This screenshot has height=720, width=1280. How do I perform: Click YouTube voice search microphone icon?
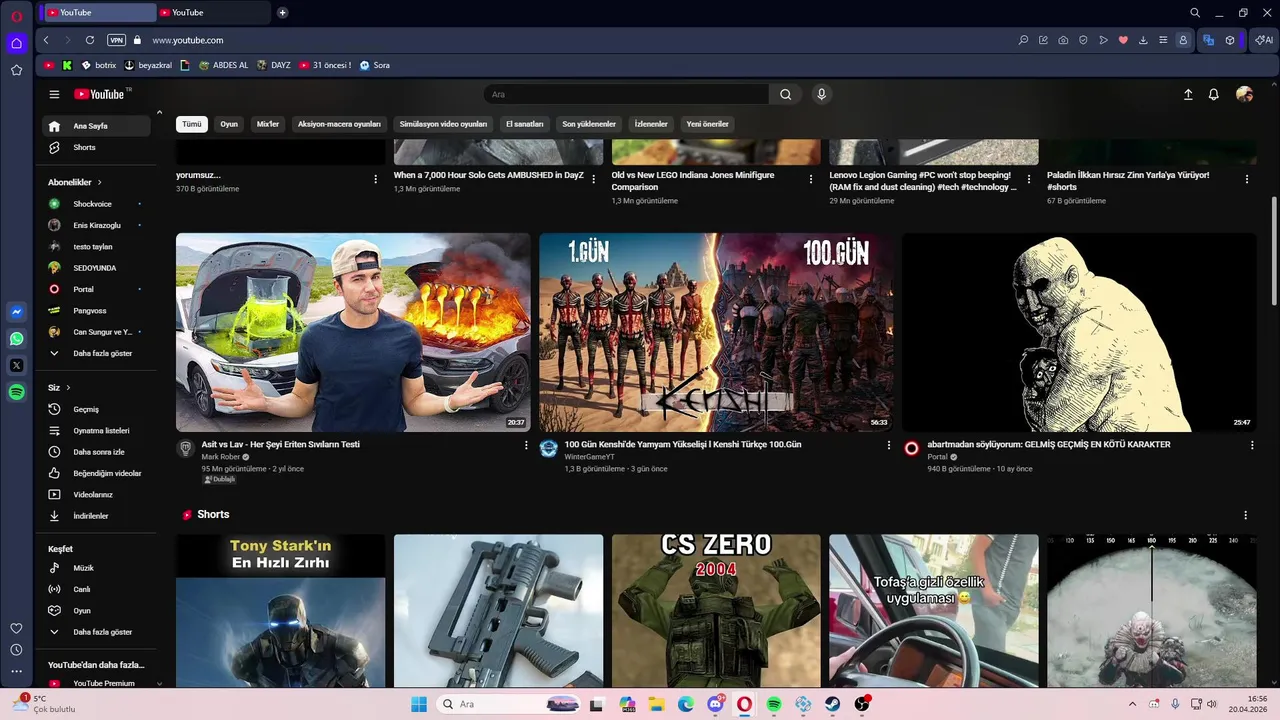coord(821,94)
